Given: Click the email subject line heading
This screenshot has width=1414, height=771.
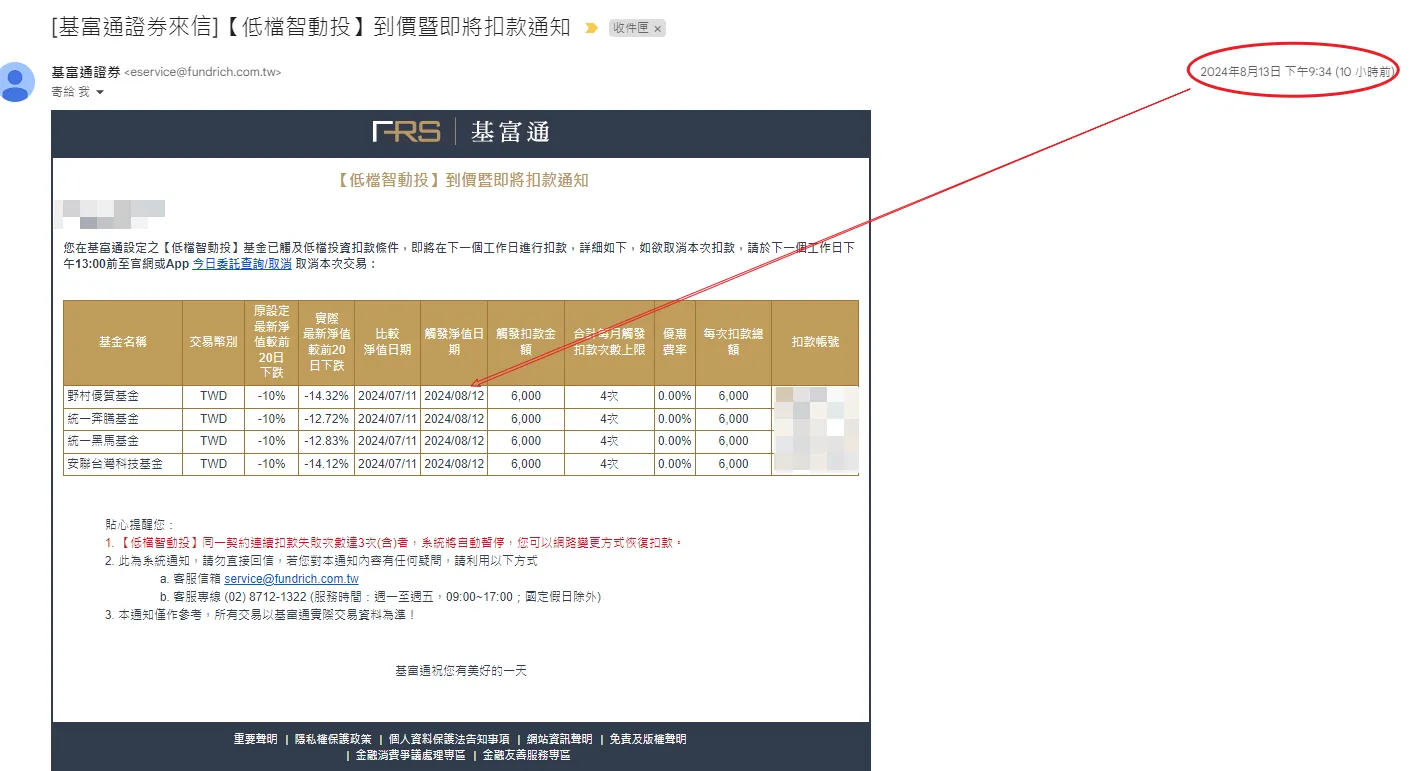Looking at the screenshot, I should pyautogui.click(x=309, y=28).
